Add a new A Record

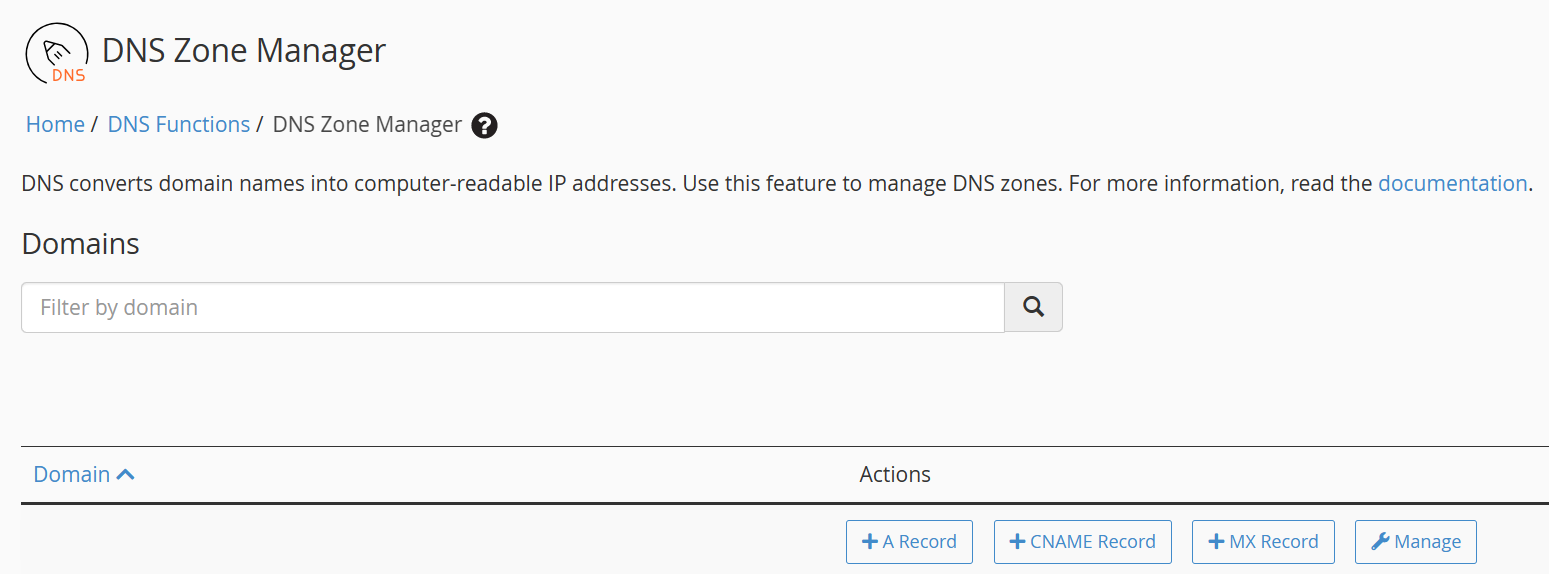tap(909, 541)
